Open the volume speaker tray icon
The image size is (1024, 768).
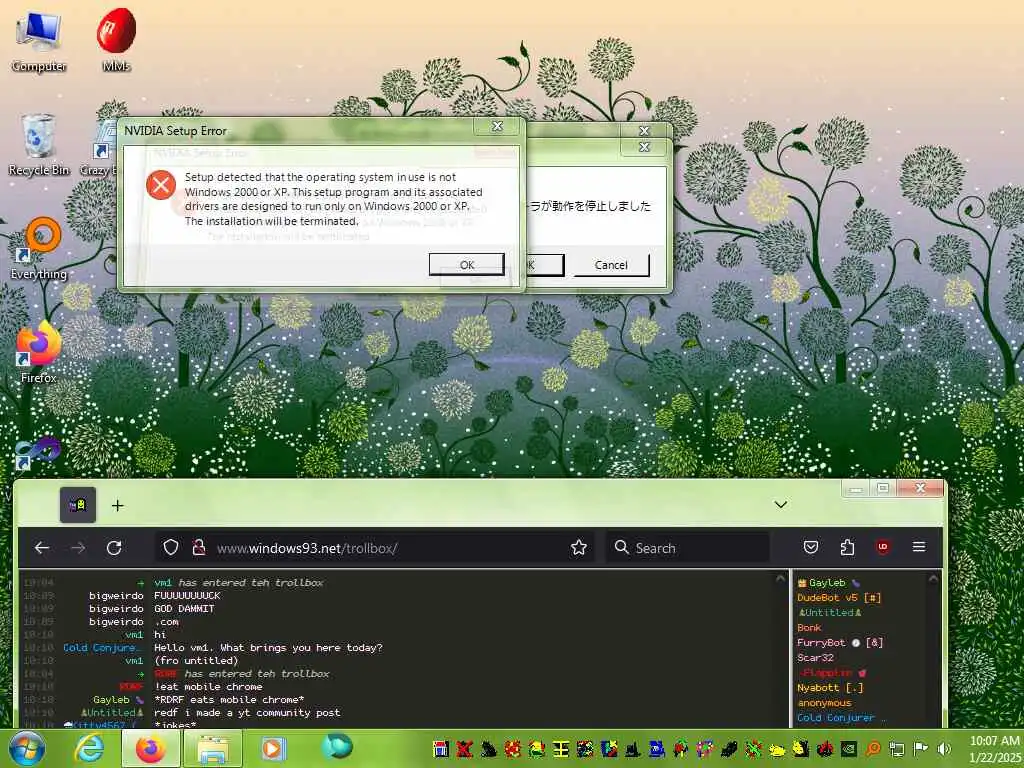(x=944, y=749)
